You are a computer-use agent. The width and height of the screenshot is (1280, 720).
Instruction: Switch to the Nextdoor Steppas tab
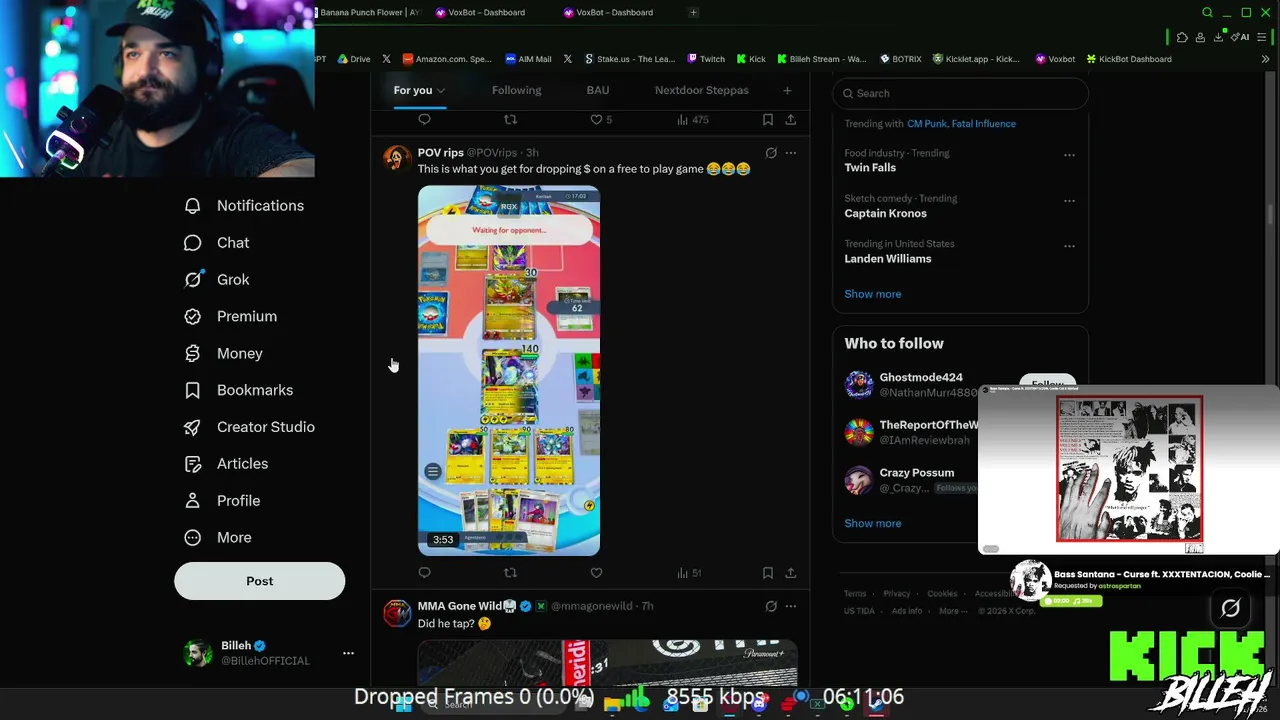701,90
